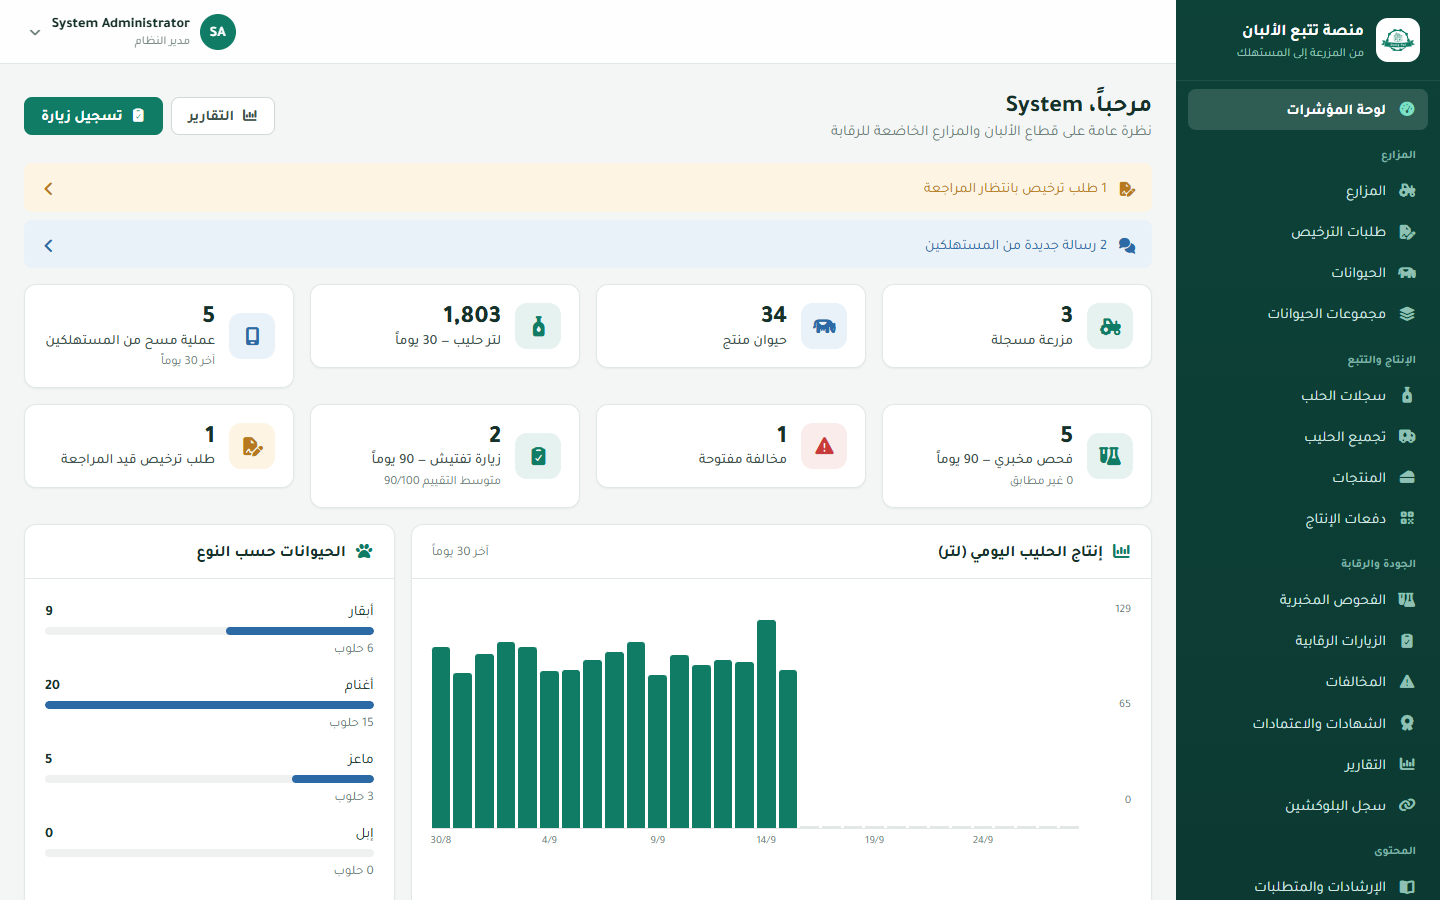1440x900 pixels.
Task: Expand the new consumer messages alert chevron
Action: click(x=48, y=245)
